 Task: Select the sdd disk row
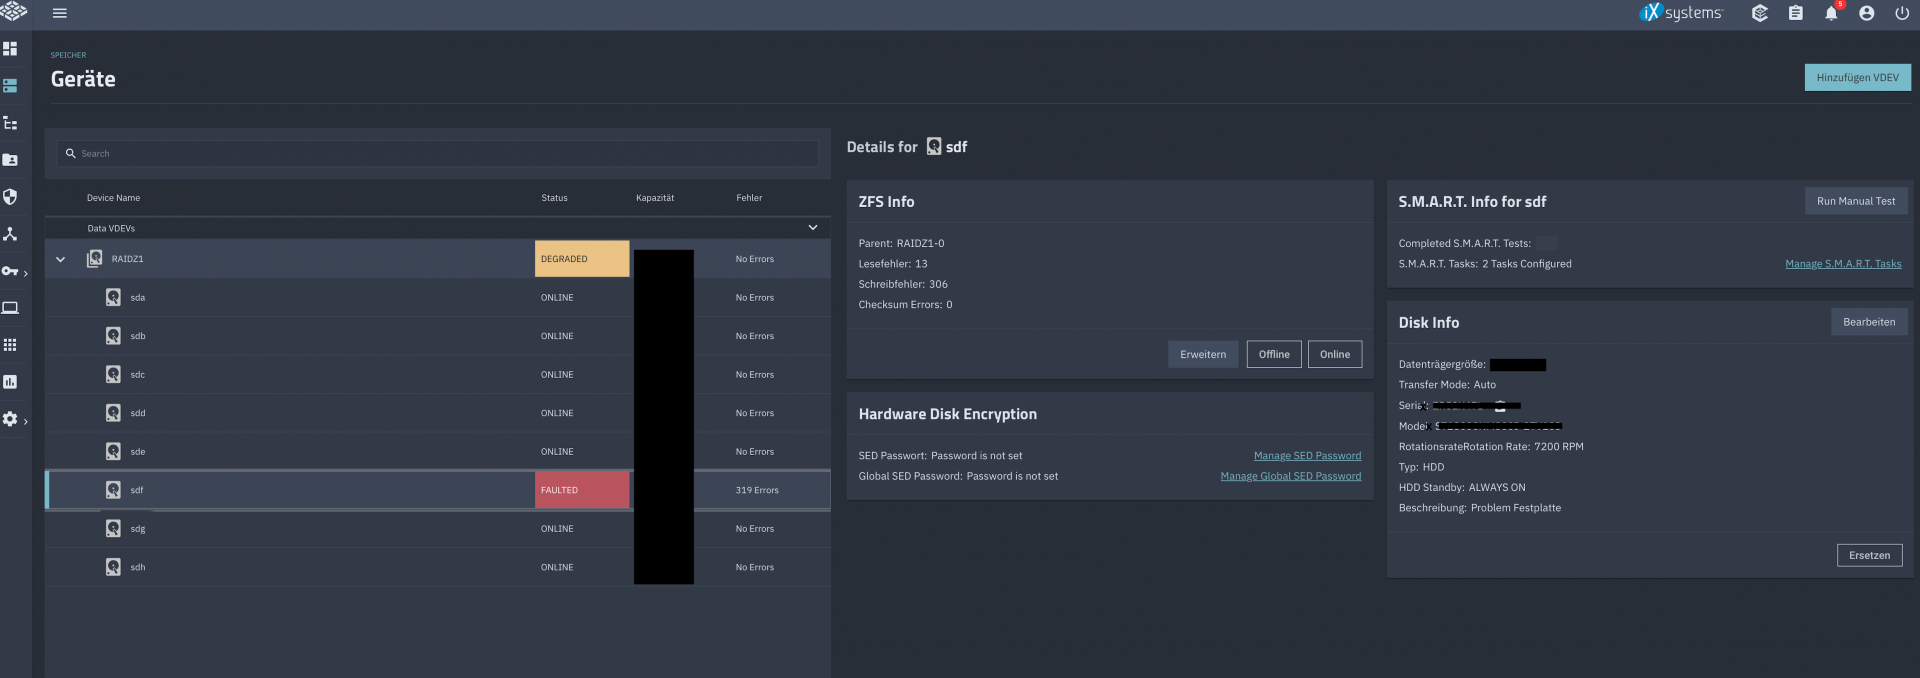(x=438, y=413)
